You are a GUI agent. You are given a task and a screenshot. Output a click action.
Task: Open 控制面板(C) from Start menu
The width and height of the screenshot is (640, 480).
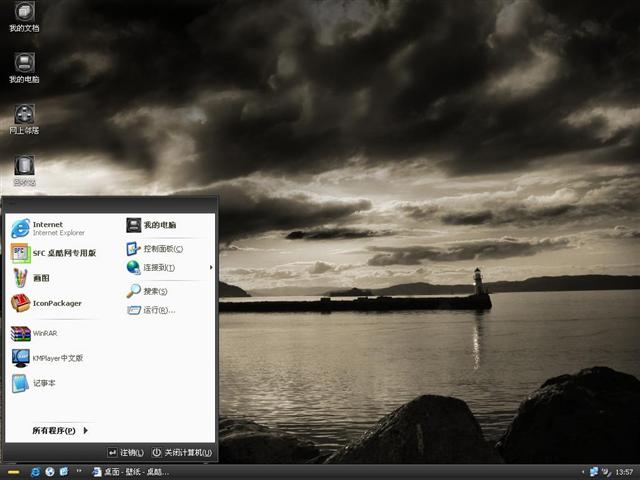click(x=158, y=248)
